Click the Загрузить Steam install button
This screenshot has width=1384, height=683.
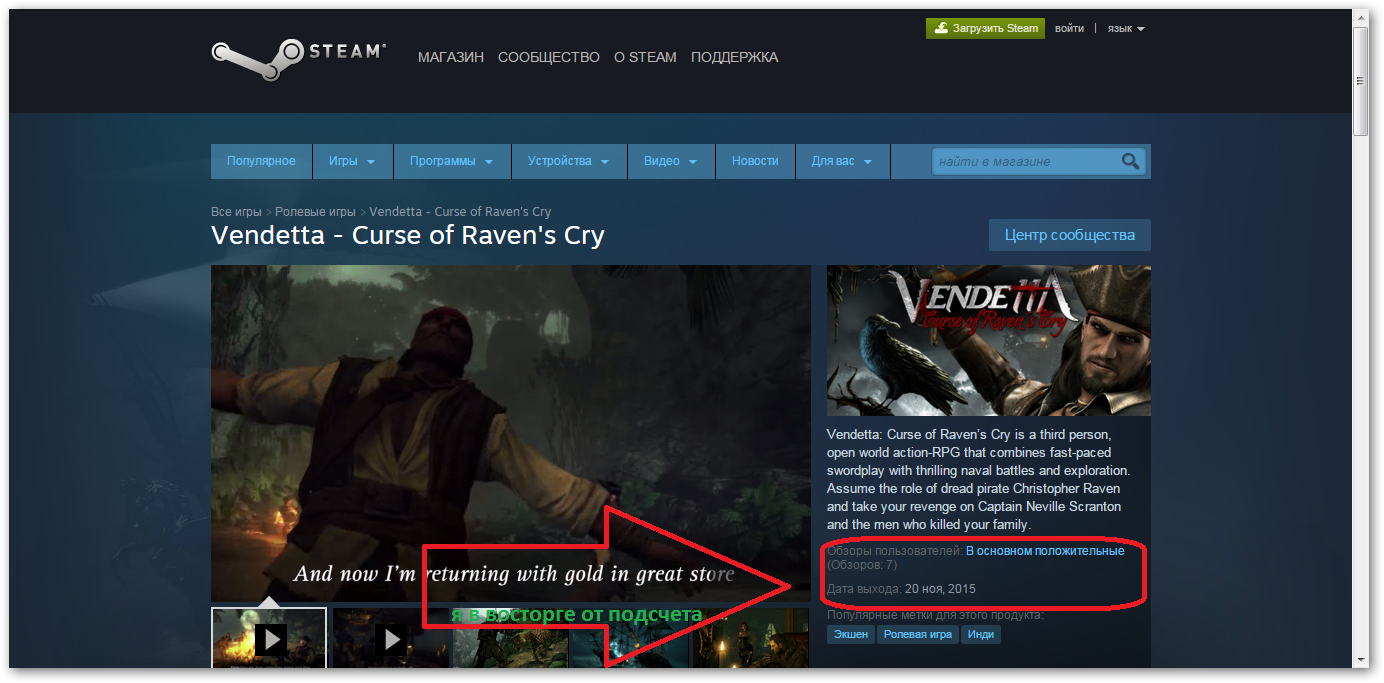(x=985, y=28)
